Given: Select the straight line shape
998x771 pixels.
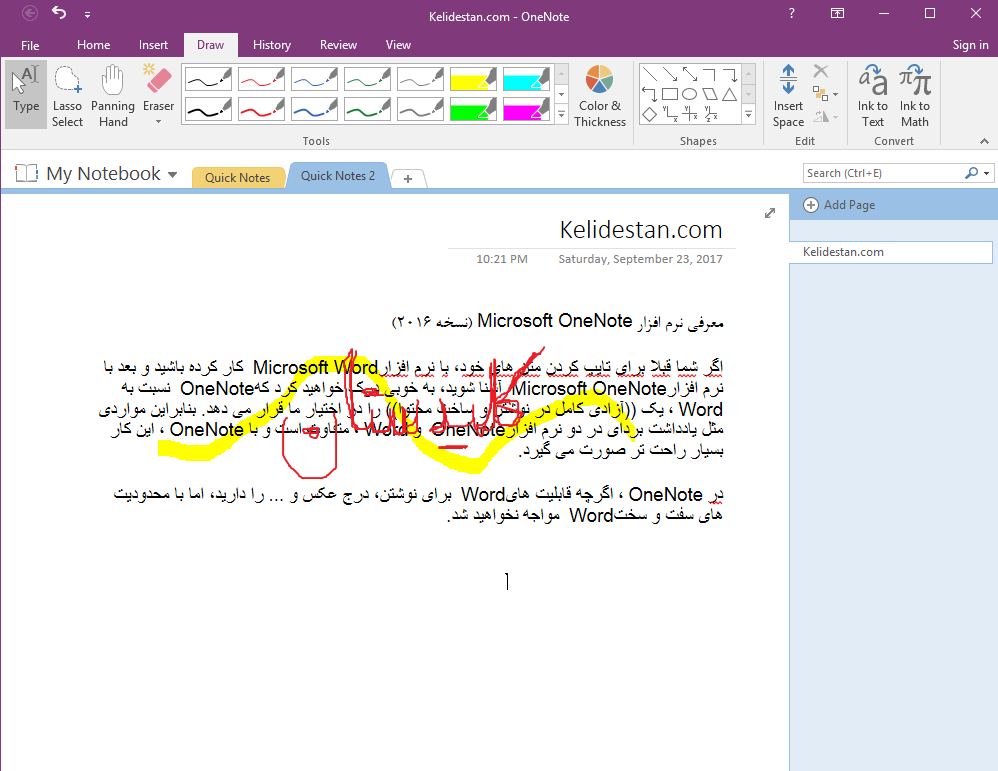Looking at the screenshot, I should pos(649,74).
